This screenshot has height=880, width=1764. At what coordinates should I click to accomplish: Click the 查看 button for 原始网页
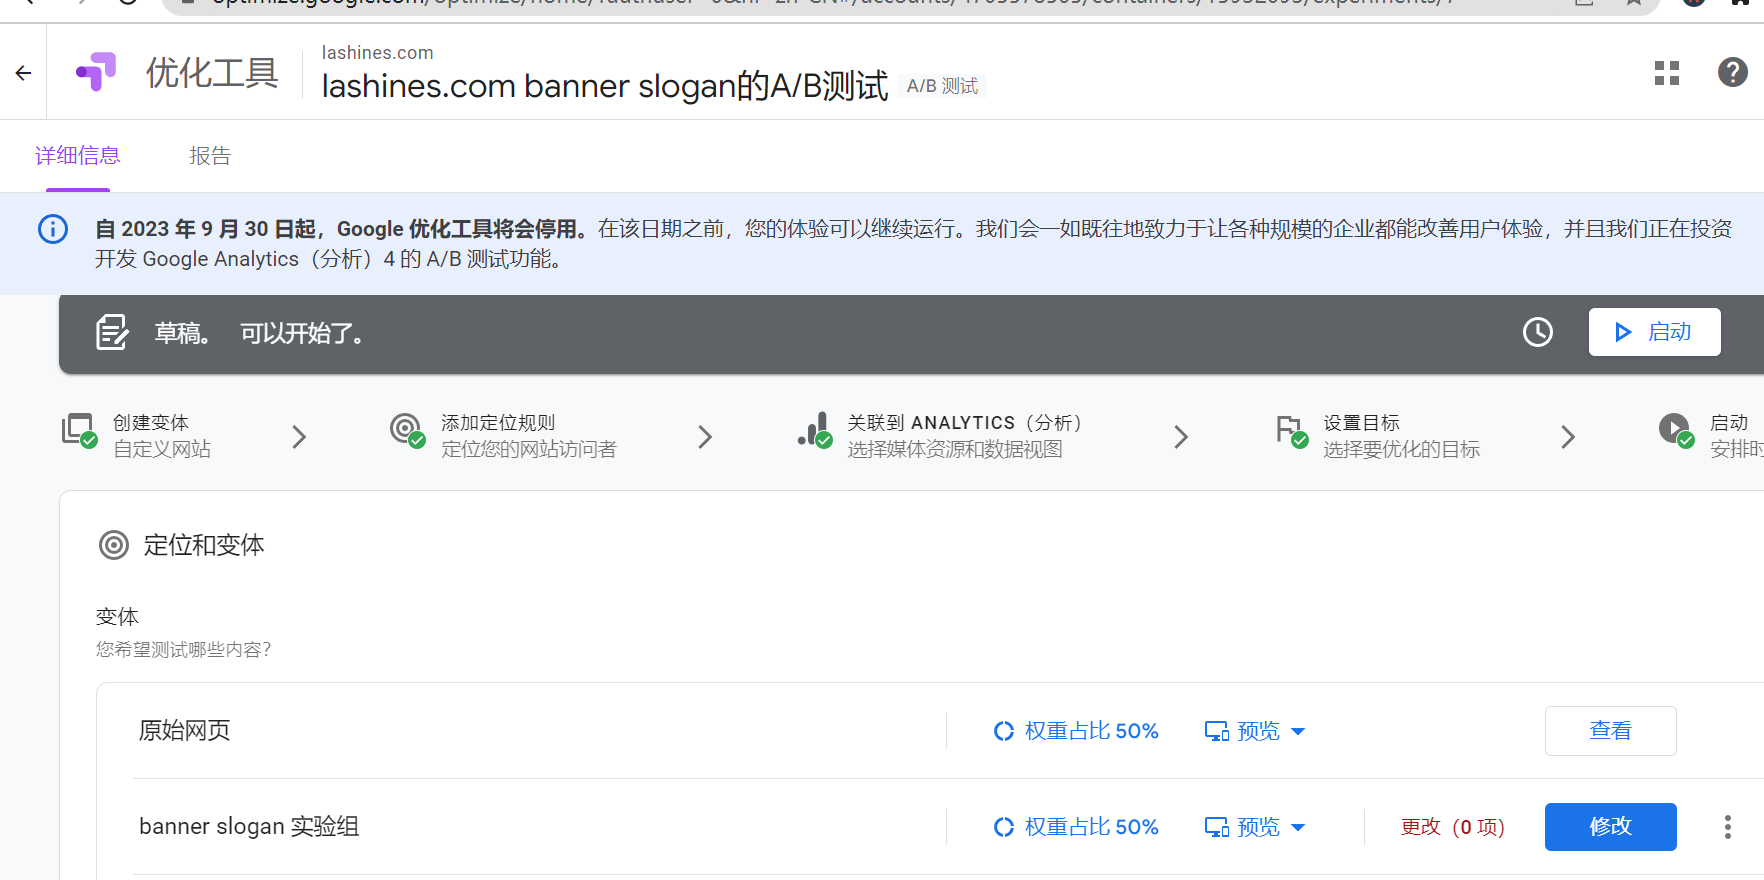click(x=1610, y=731)
